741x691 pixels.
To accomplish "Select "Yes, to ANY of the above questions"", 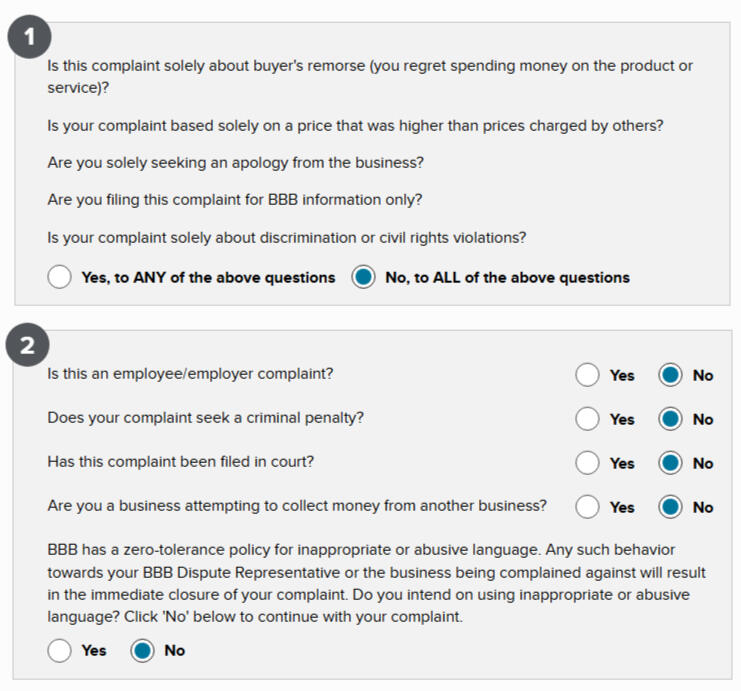I will (60, 277).
